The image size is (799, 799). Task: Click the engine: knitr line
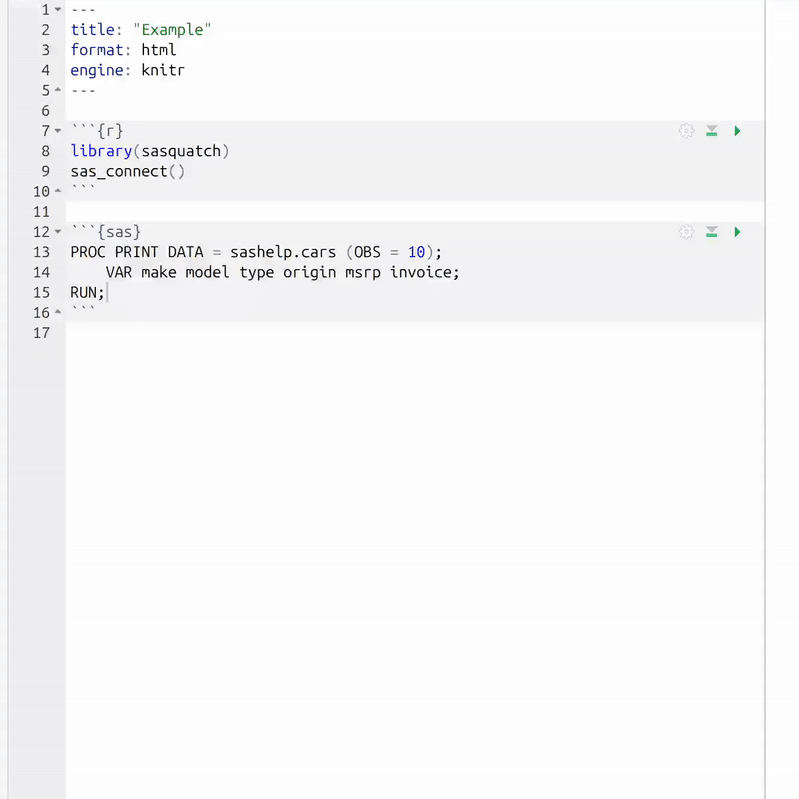point(127,70)
